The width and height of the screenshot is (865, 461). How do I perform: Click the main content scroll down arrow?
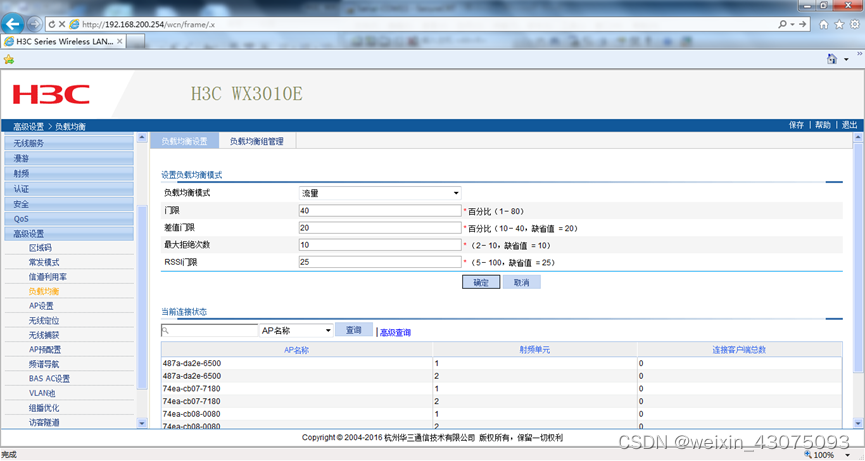pyautogui.click(x=858, y=424)
